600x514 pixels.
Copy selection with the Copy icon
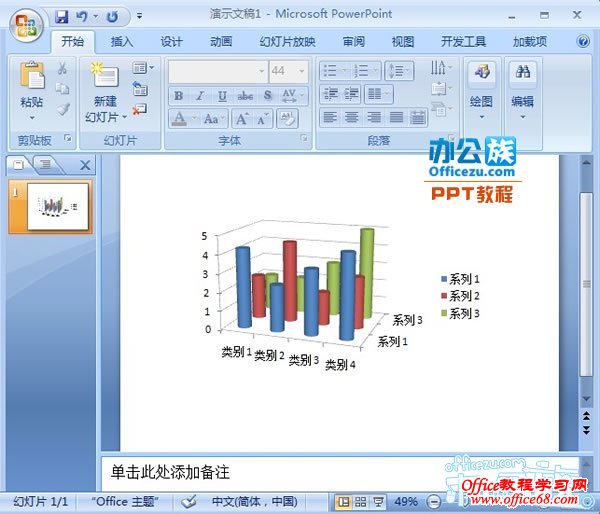pos(62,89)
